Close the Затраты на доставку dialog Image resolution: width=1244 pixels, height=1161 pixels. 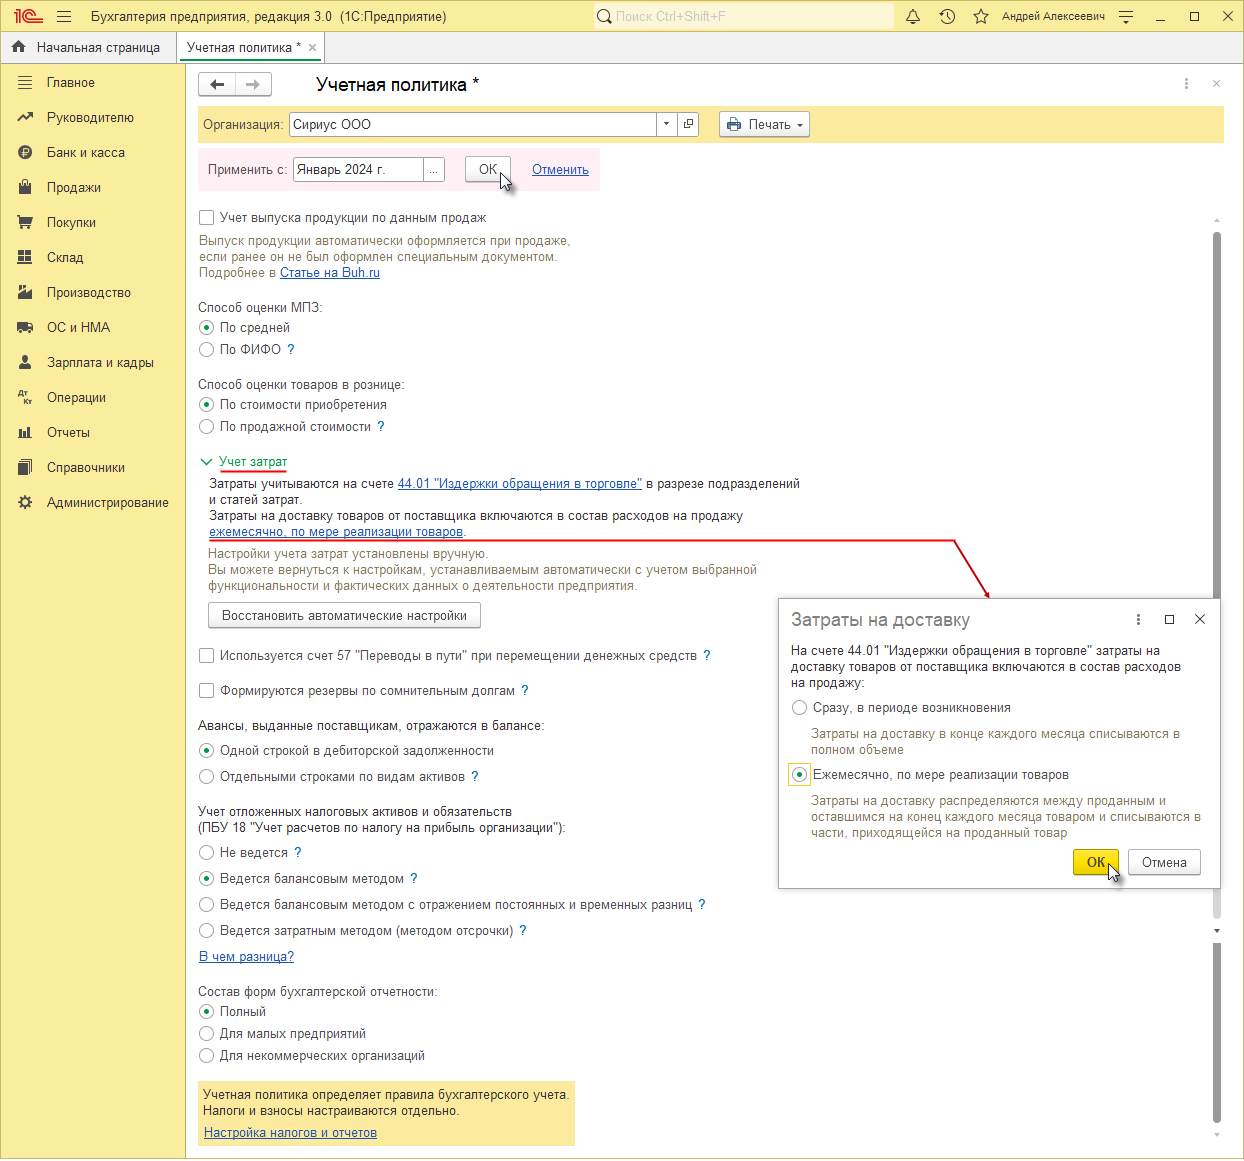coord(1200,619)
